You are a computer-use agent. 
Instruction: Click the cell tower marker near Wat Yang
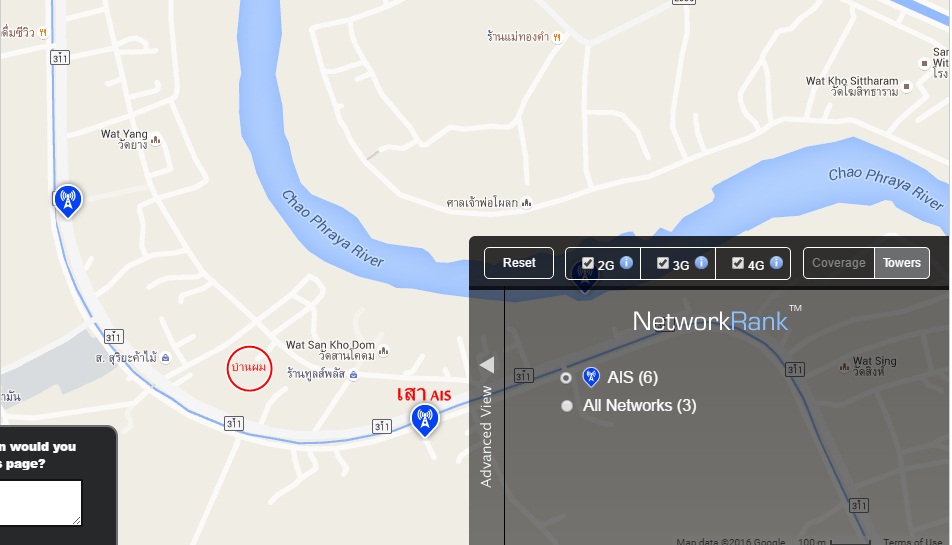pyautogui.click(x=68, y=200)
